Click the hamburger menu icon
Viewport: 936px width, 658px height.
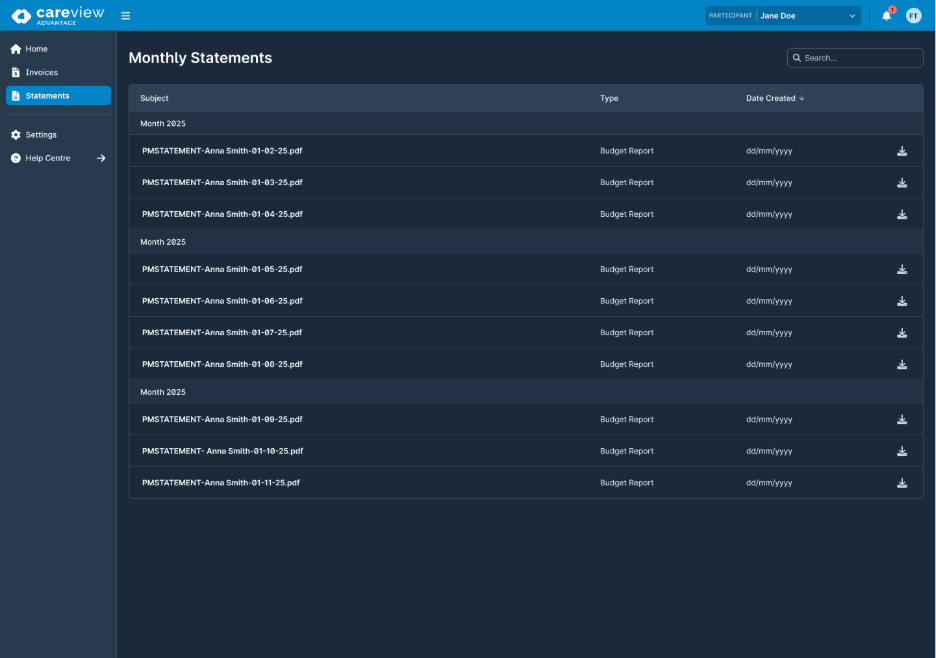pos(125,16)
